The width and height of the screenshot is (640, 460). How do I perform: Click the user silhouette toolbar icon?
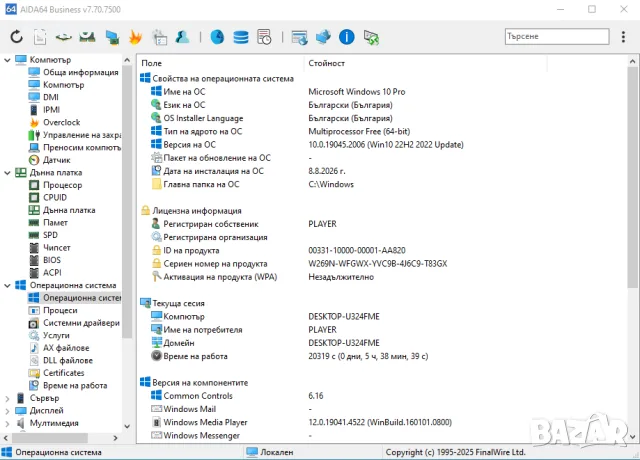coord(182,37)
